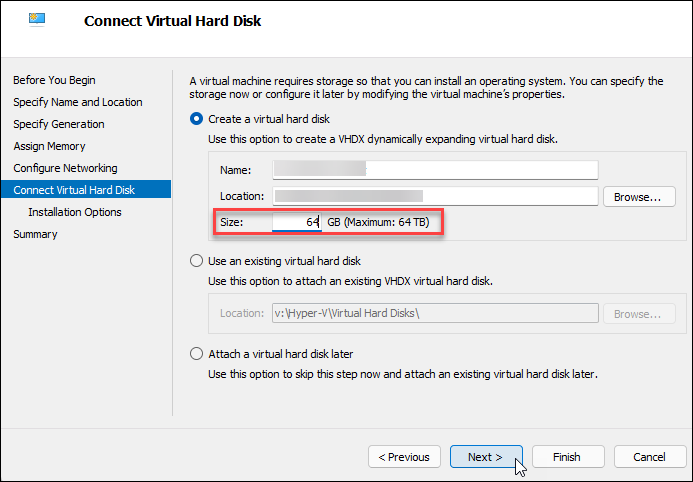Select the Connect Virtual Hard Disk step
Viewport: 693px width, 482px height.
click(73, 190)
